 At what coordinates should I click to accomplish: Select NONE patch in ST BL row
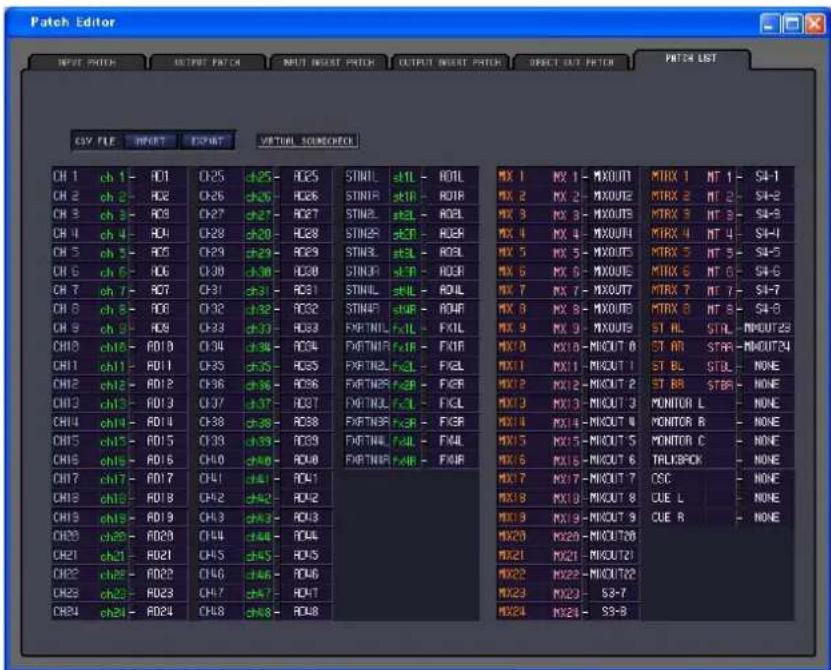[767, 366]
